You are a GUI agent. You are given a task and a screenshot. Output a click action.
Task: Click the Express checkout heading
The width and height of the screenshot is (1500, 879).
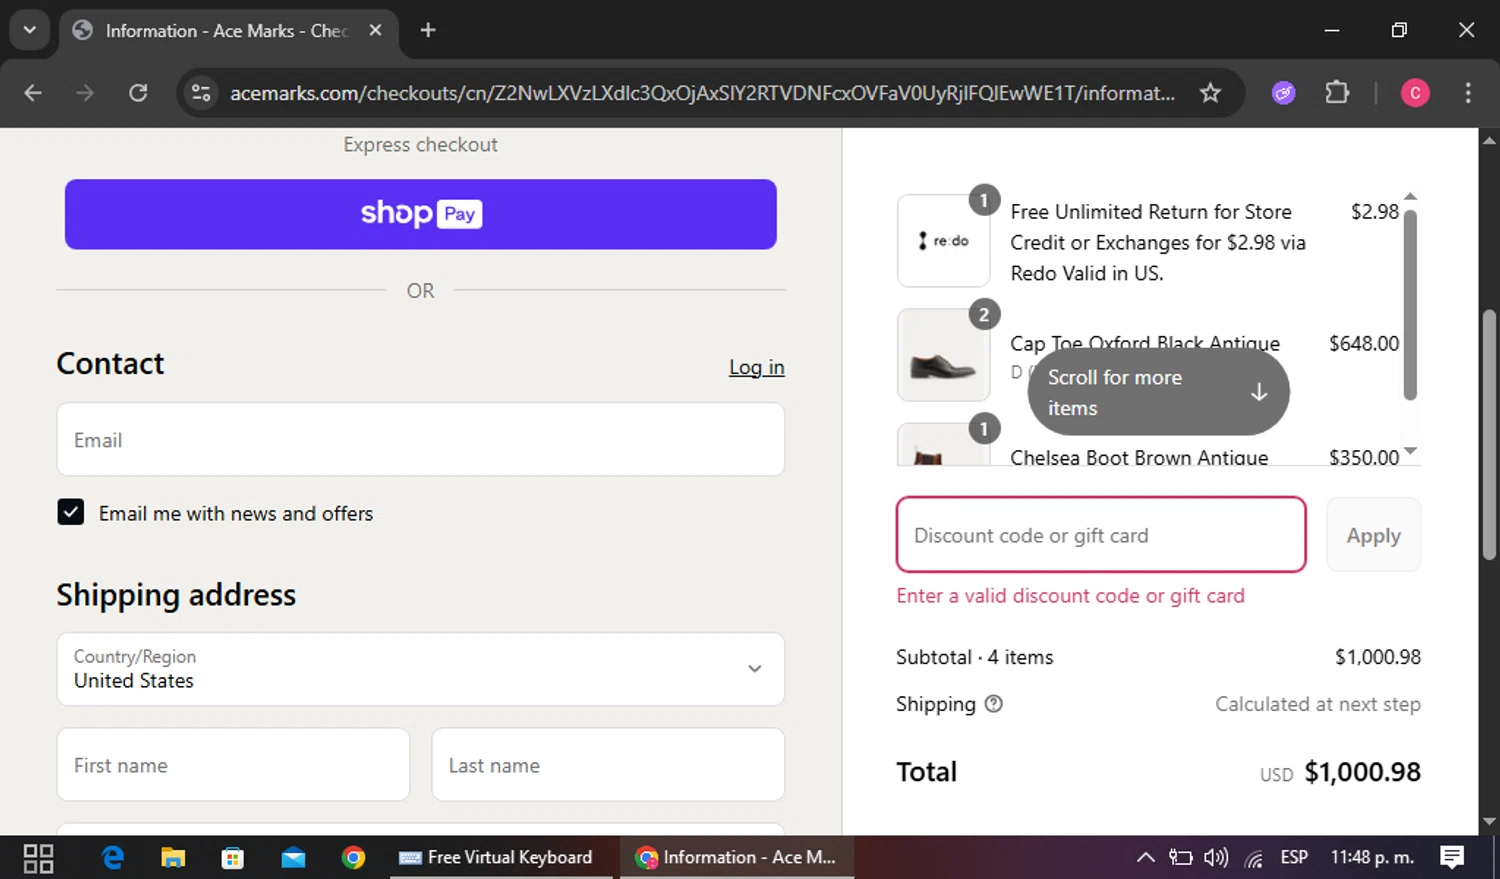click(420, 145)
